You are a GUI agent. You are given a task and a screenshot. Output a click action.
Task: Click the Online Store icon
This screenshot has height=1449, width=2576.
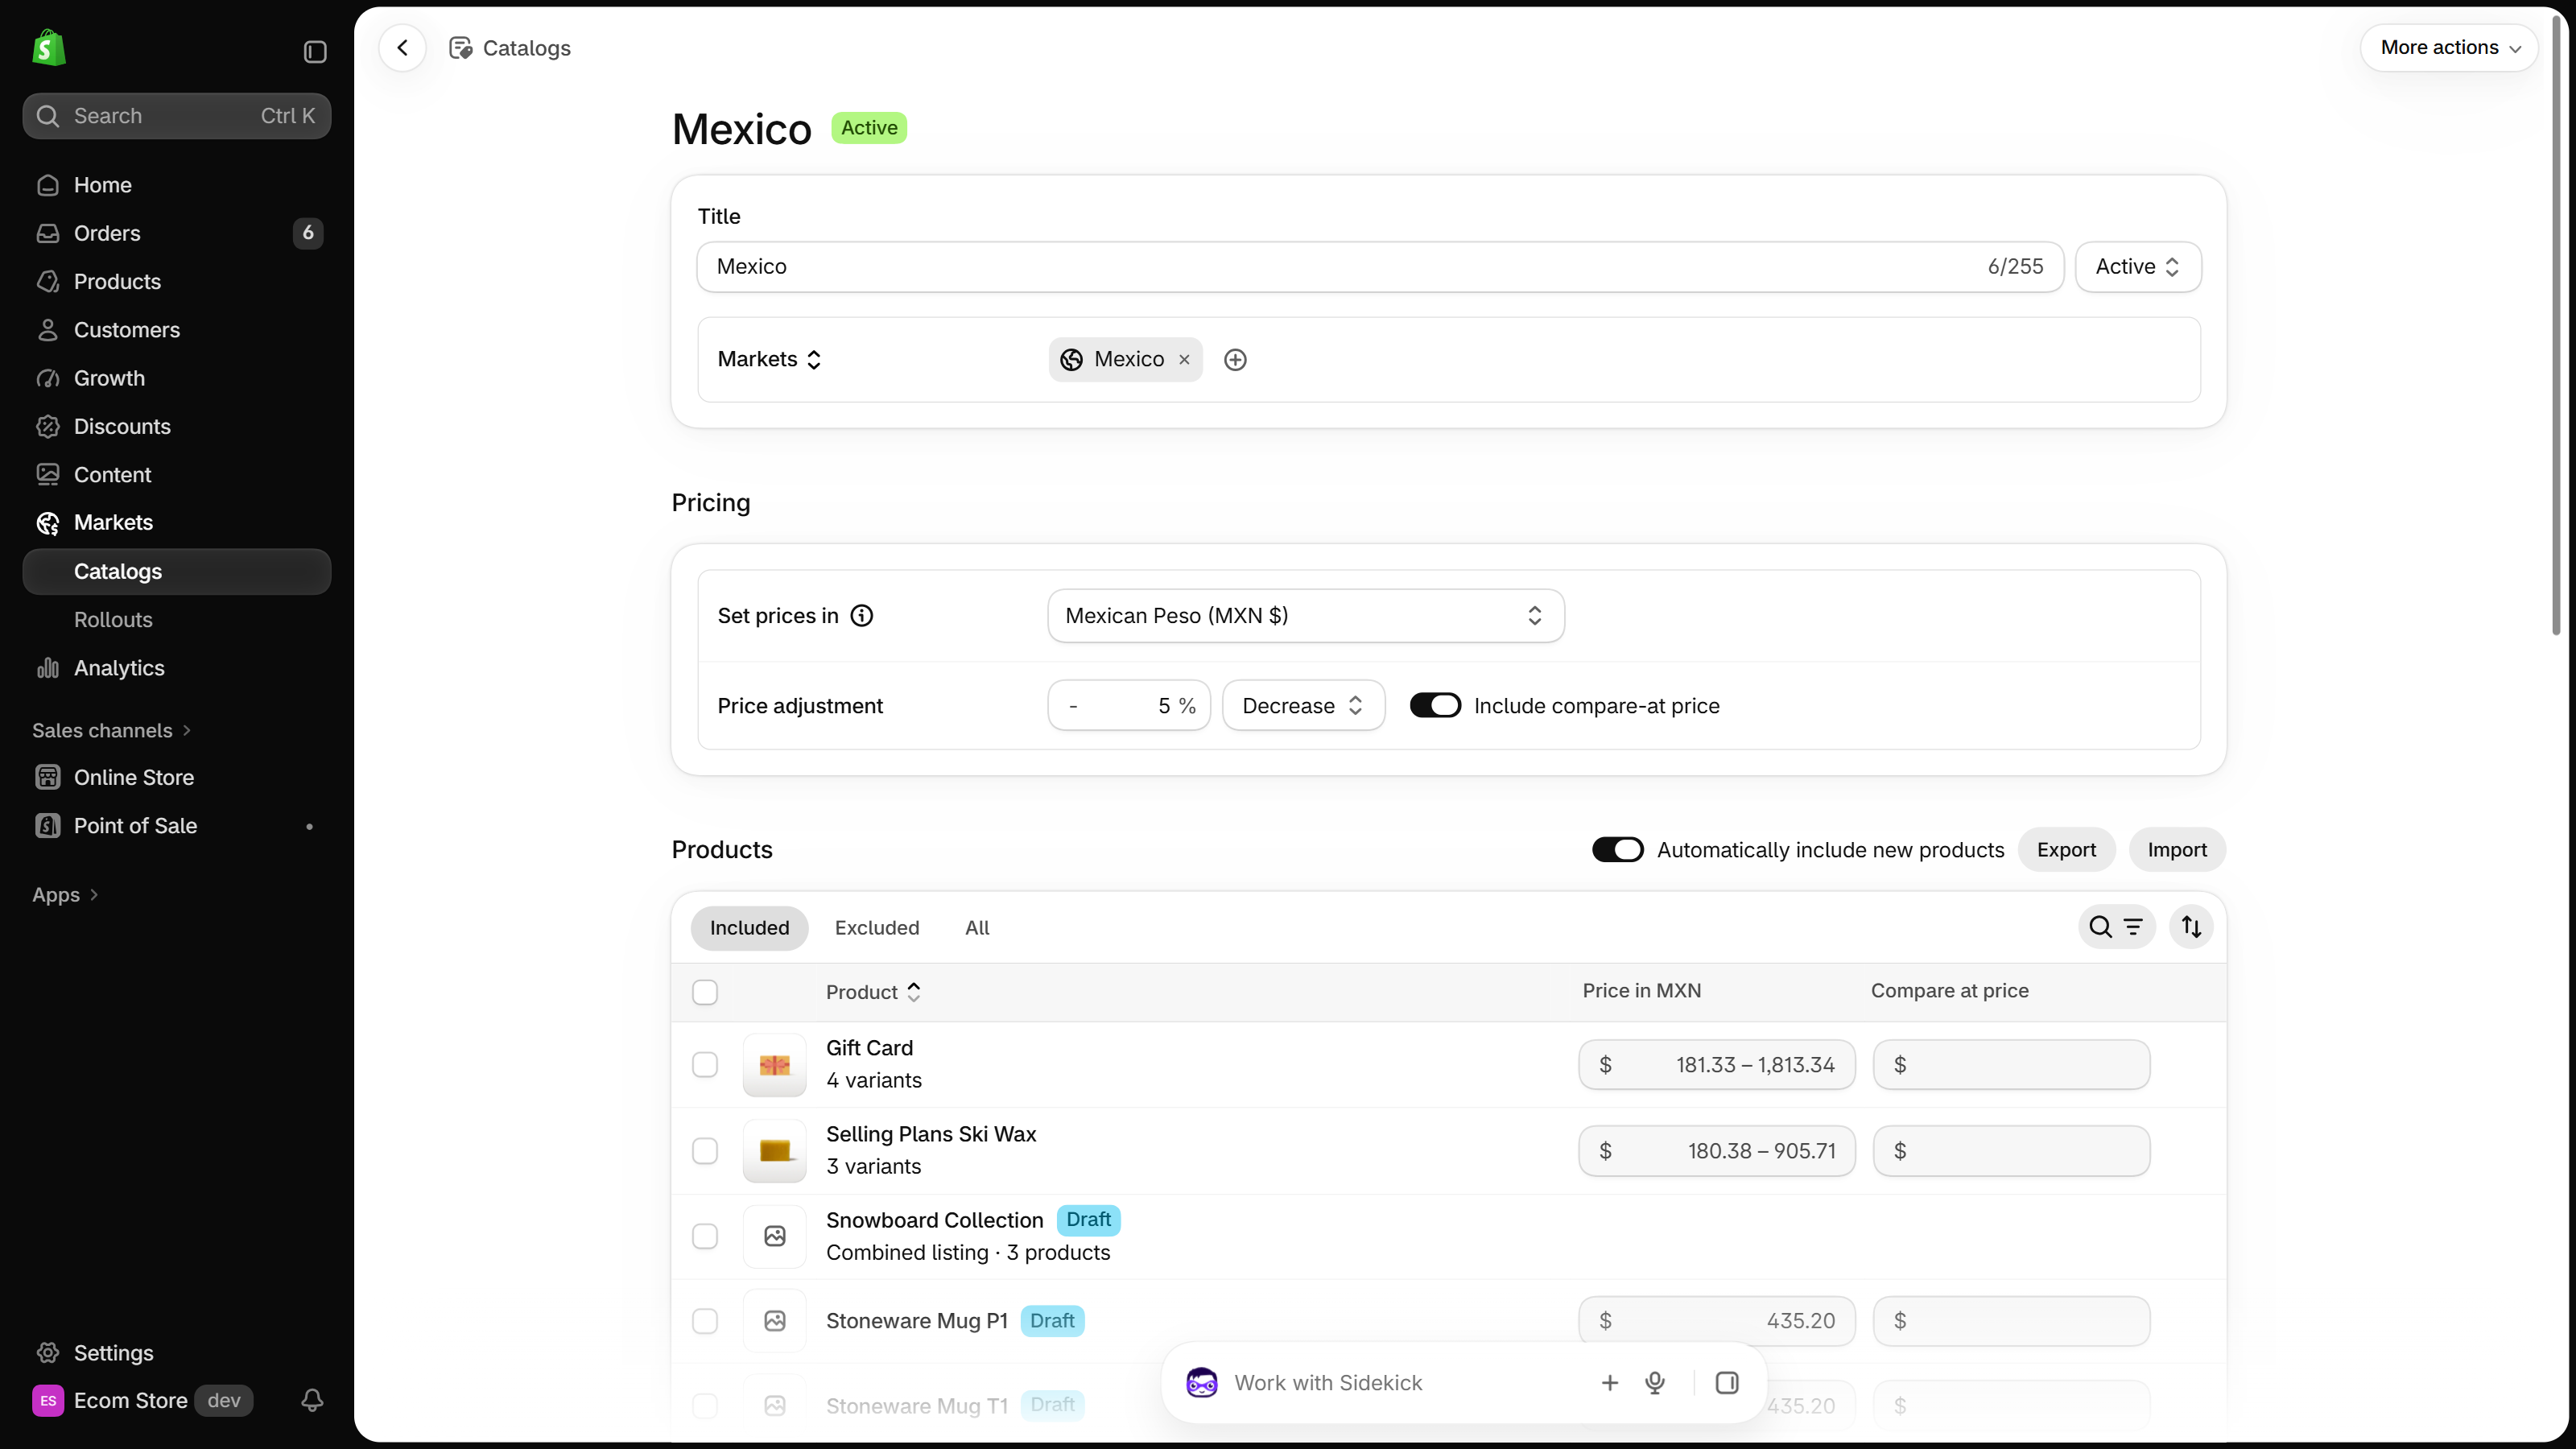coord(48,777)
